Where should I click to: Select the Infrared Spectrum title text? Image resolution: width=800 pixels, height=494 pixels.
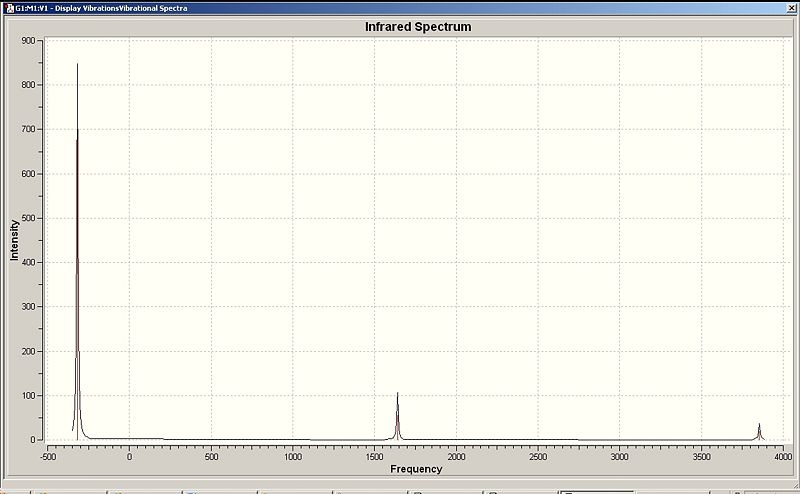click(x=418, y=27)
